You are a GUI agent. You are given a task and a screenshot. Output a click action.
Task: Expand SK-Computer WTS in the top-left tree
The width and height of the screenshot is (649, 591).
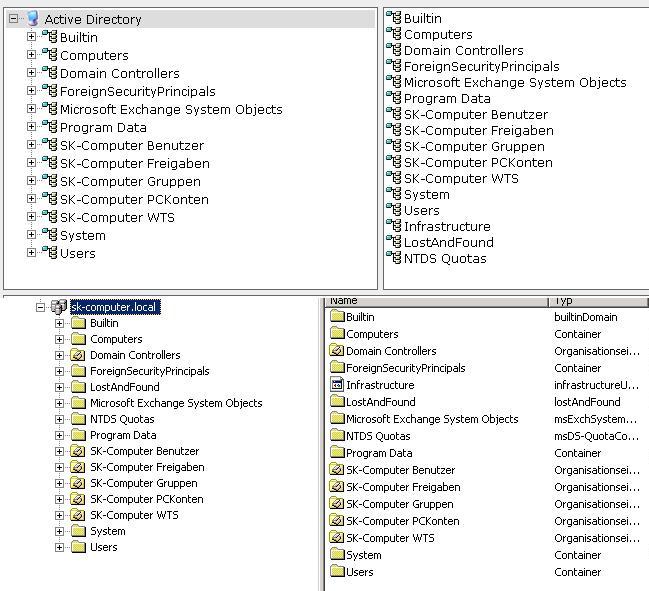pos(31,217)
